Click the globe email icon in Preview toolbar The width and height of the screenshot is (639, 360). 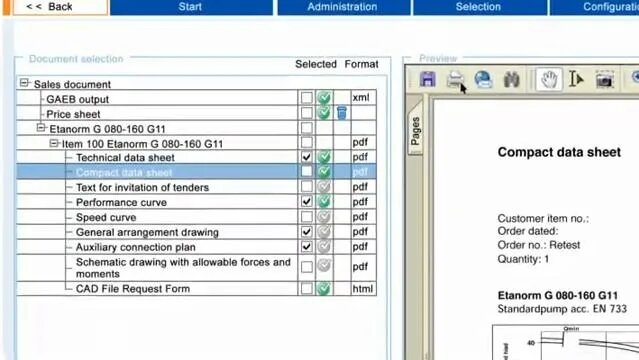483,79
